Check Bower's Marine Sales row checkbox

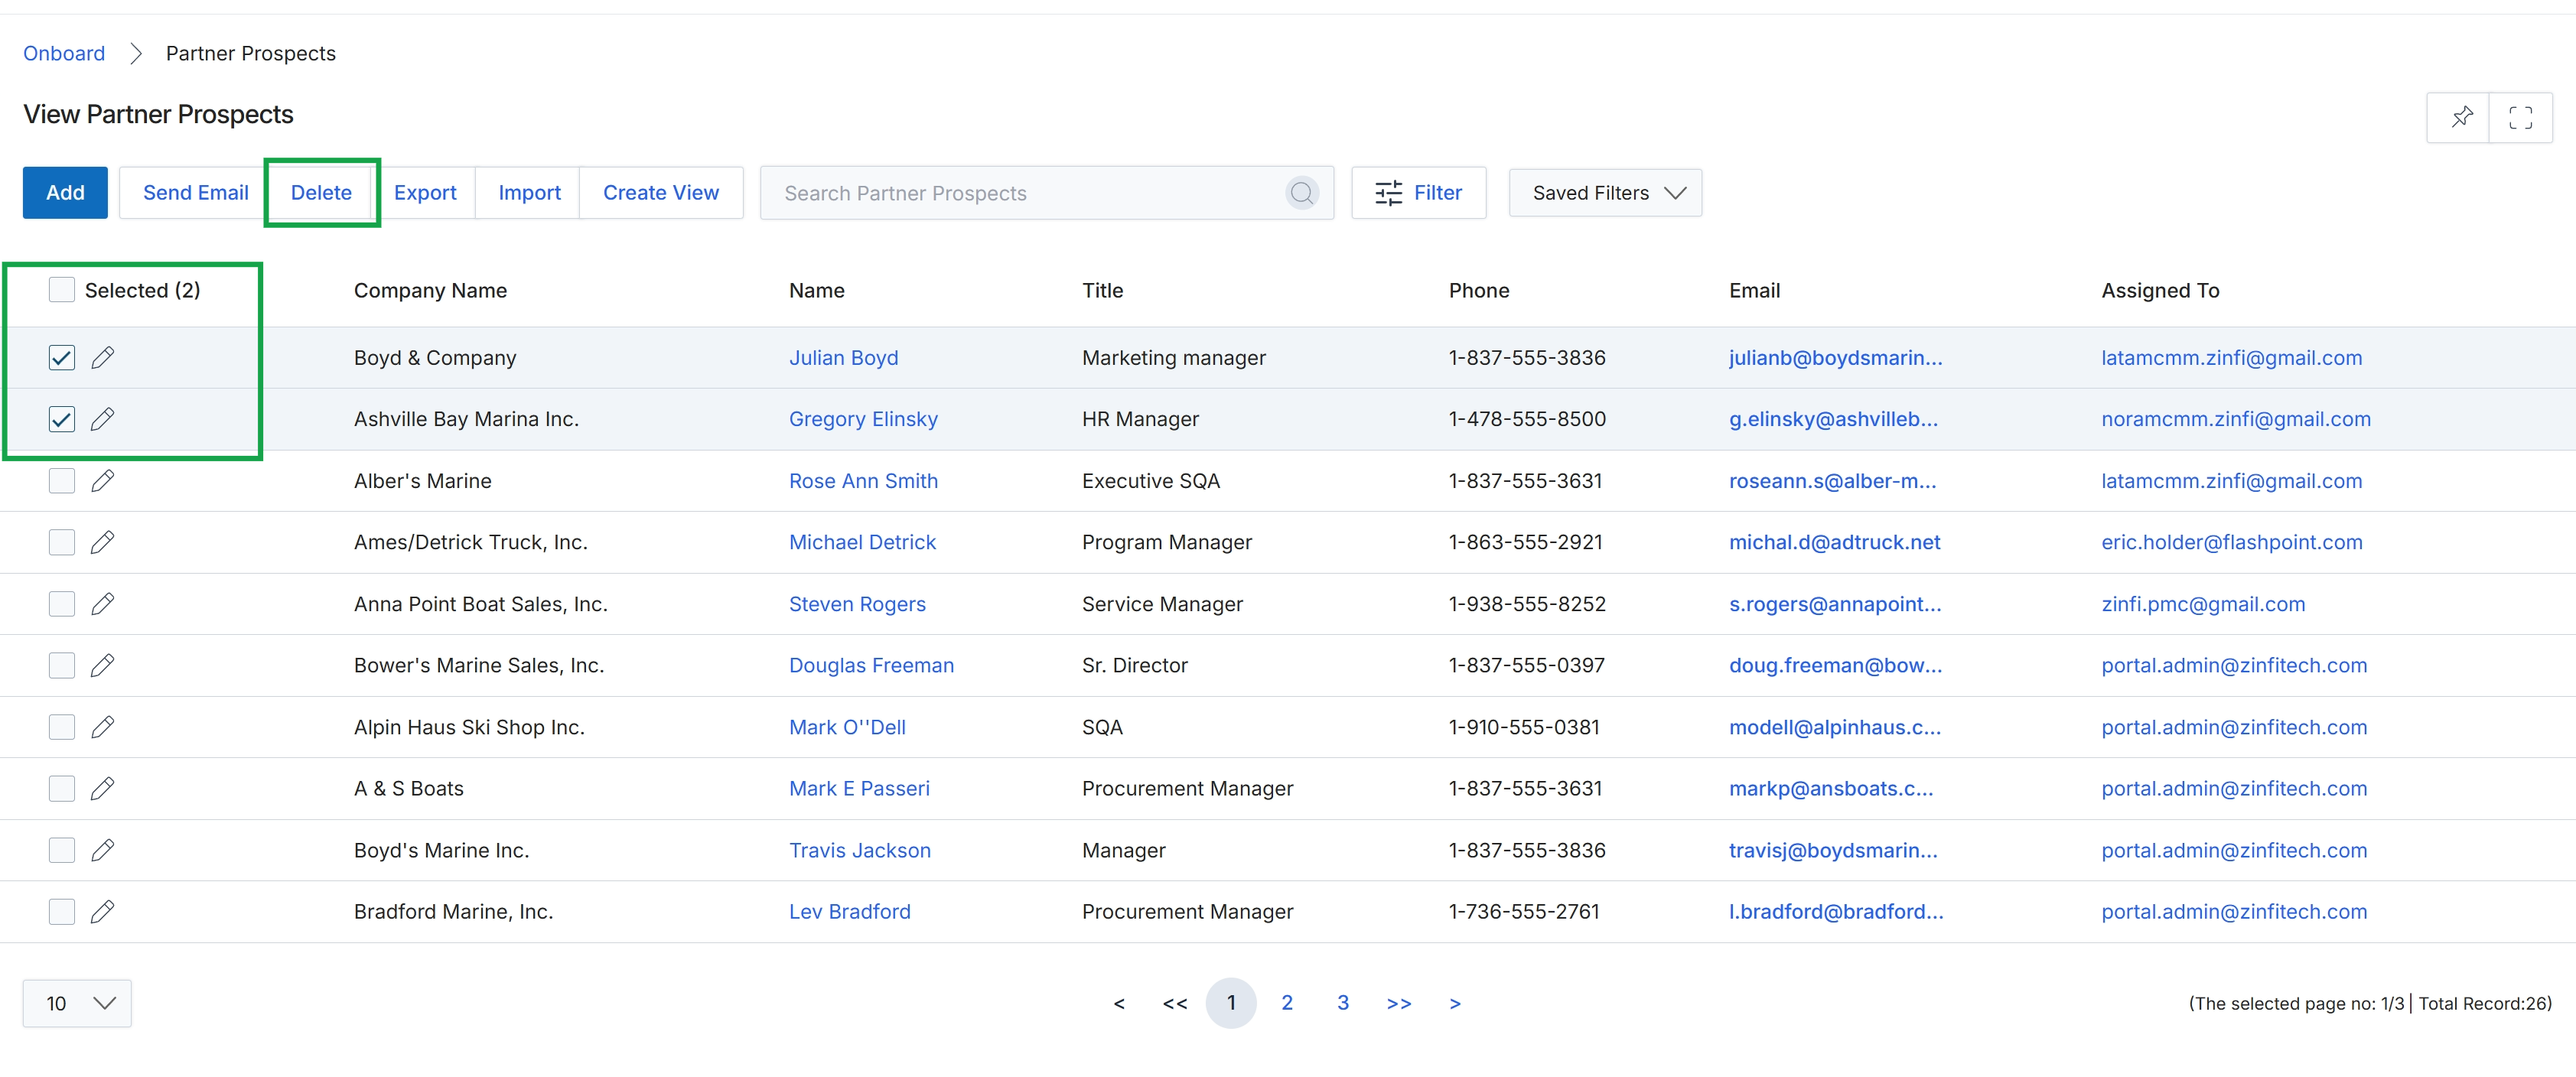[62, 665]
